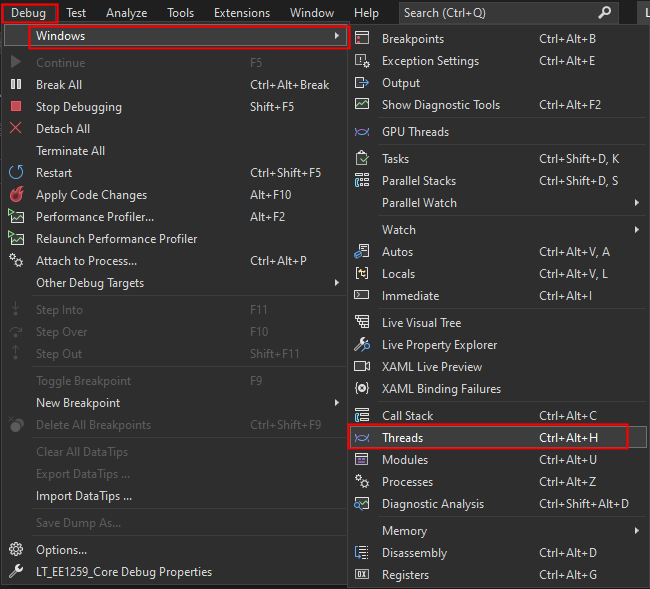
Task: Click in the Search (Ctrl+Q) field
Action: coord(508,13)
